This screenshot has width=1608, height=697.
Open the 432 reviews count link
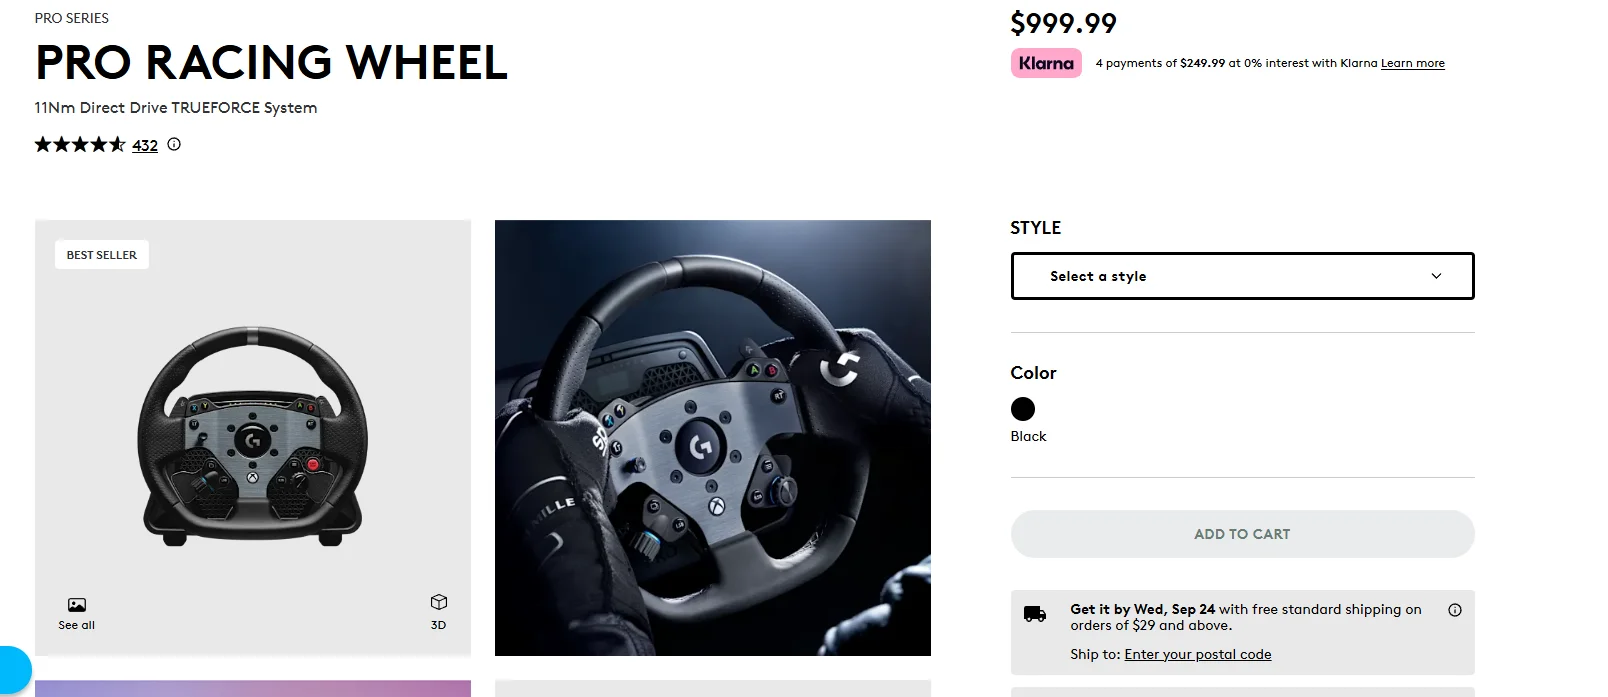(145, 145)
